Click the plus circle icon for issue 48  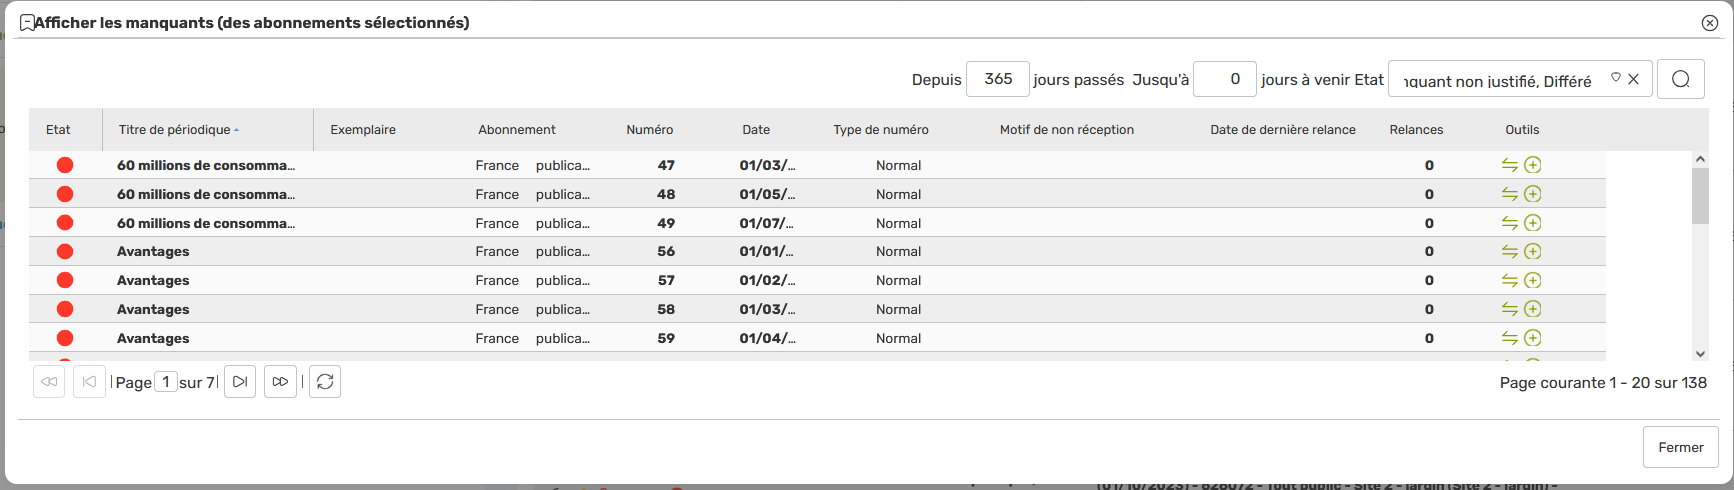tap(1533, 194)
